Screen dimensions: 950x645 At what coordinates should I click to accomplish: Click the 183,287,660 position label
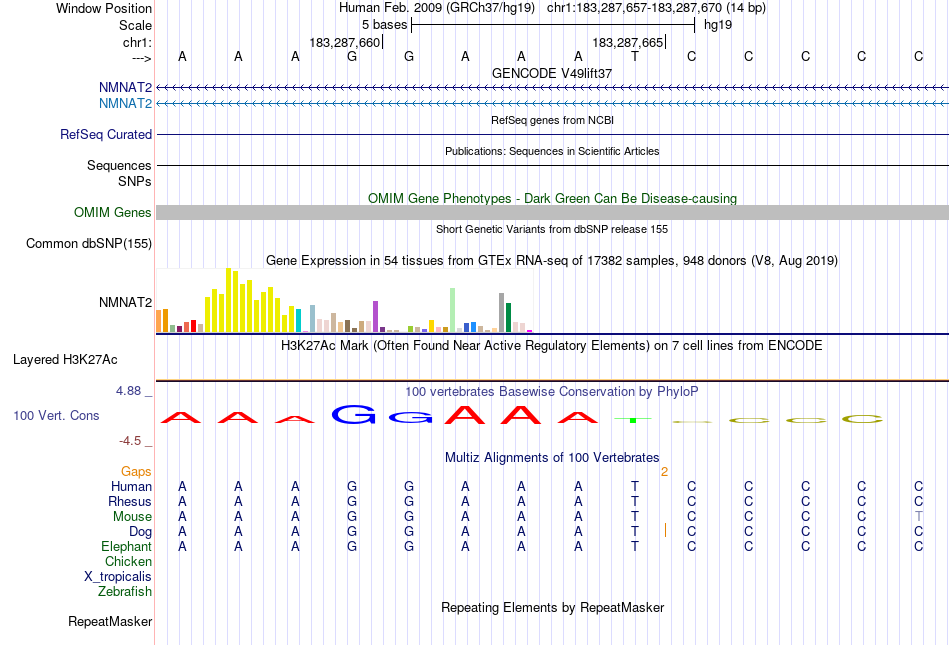345,42
